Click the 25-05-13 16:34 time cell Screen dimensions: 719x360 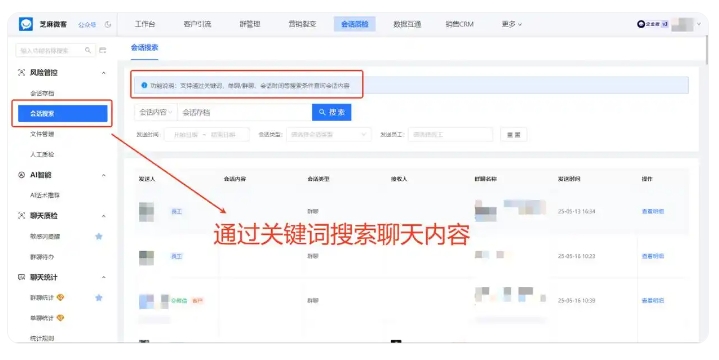pos(576,211)
